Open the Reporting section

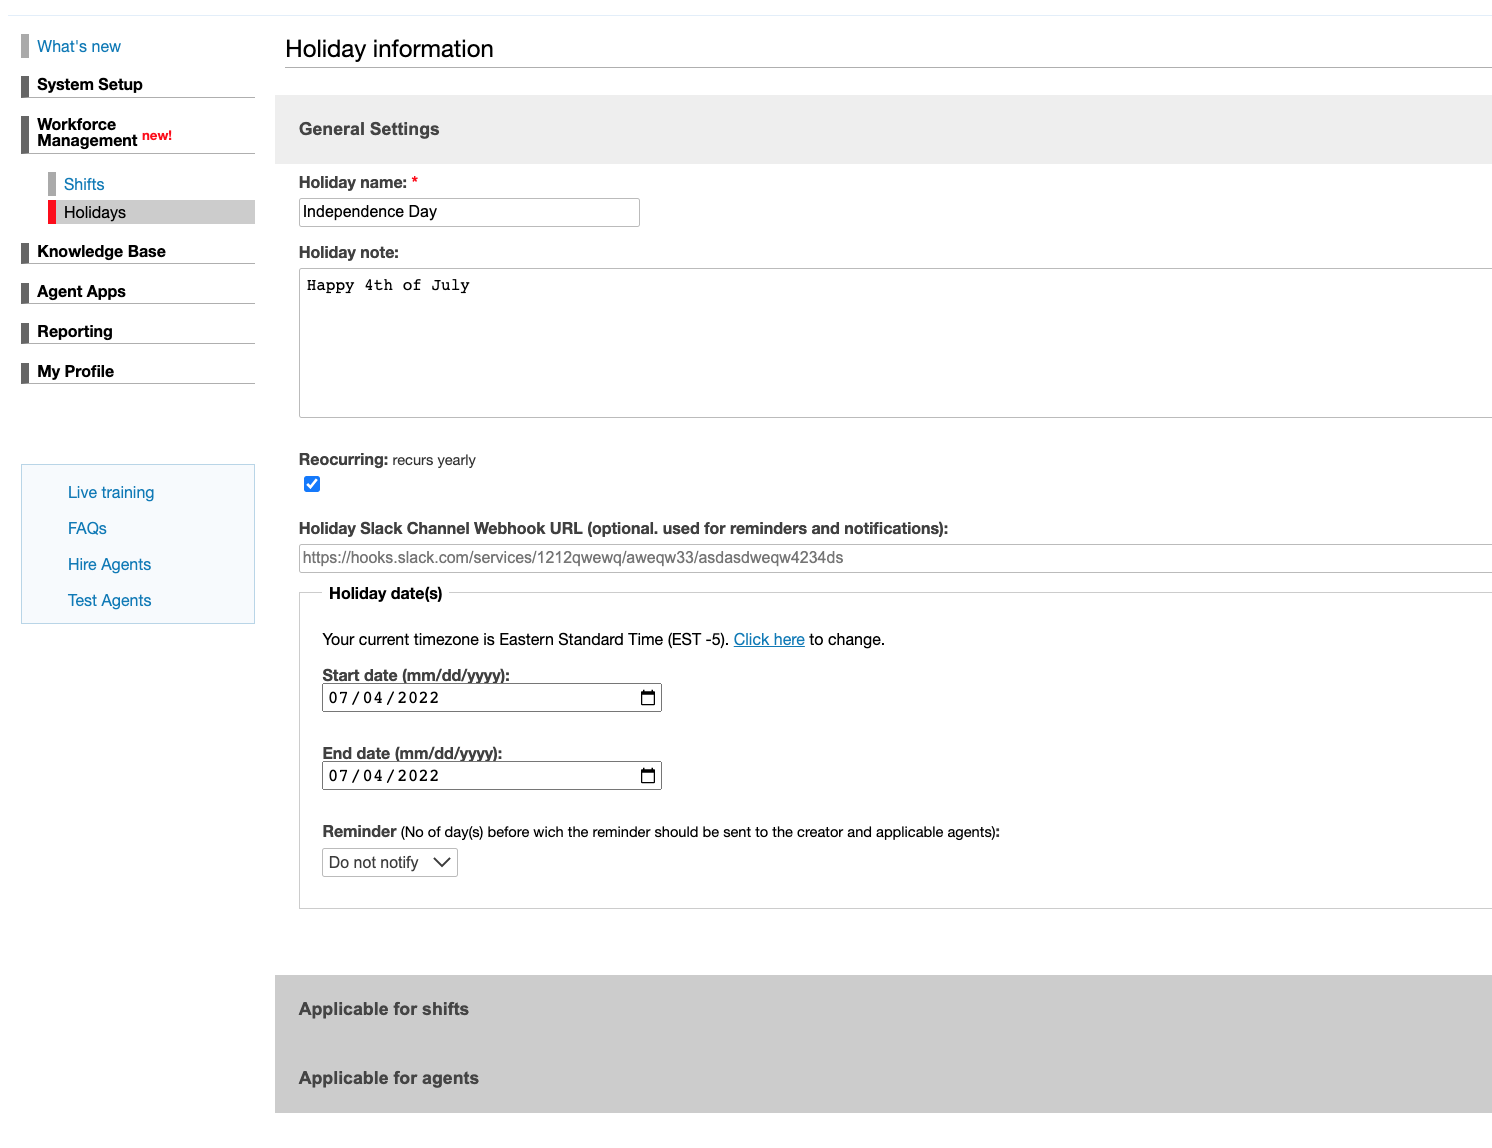tap(75, 331)
